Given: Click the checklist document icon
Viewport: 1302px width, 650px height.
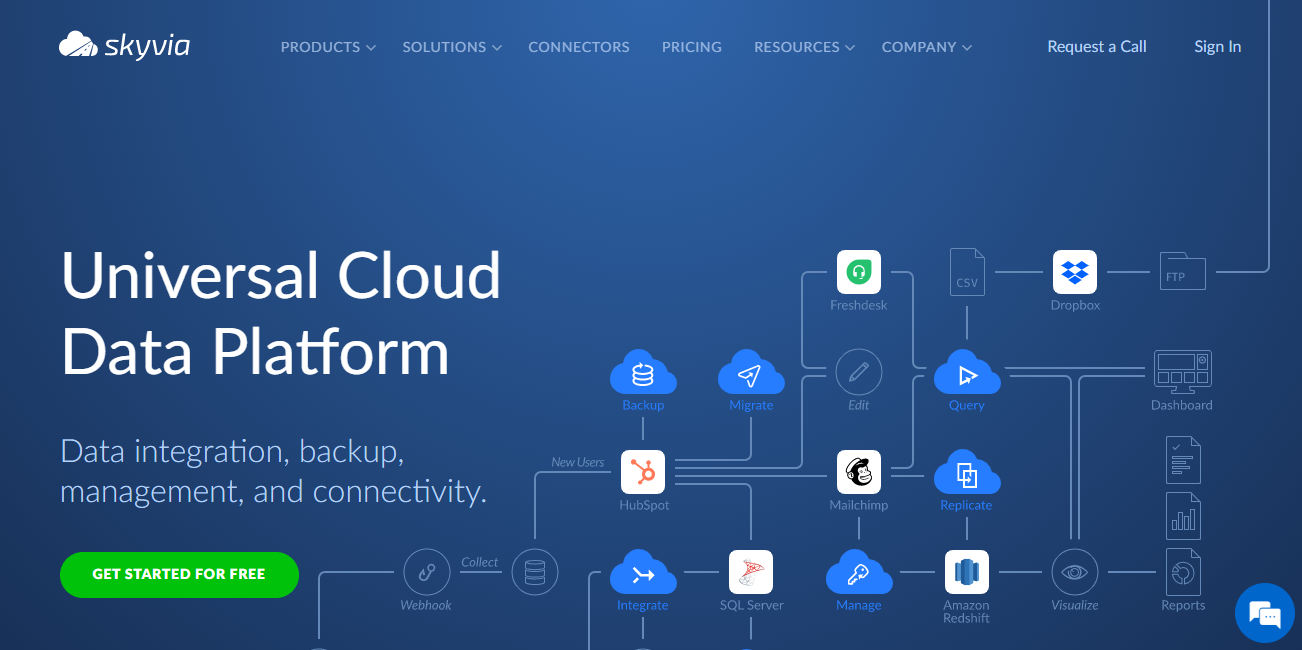Looking at the screenshot, I should (x=1183, y=460).
